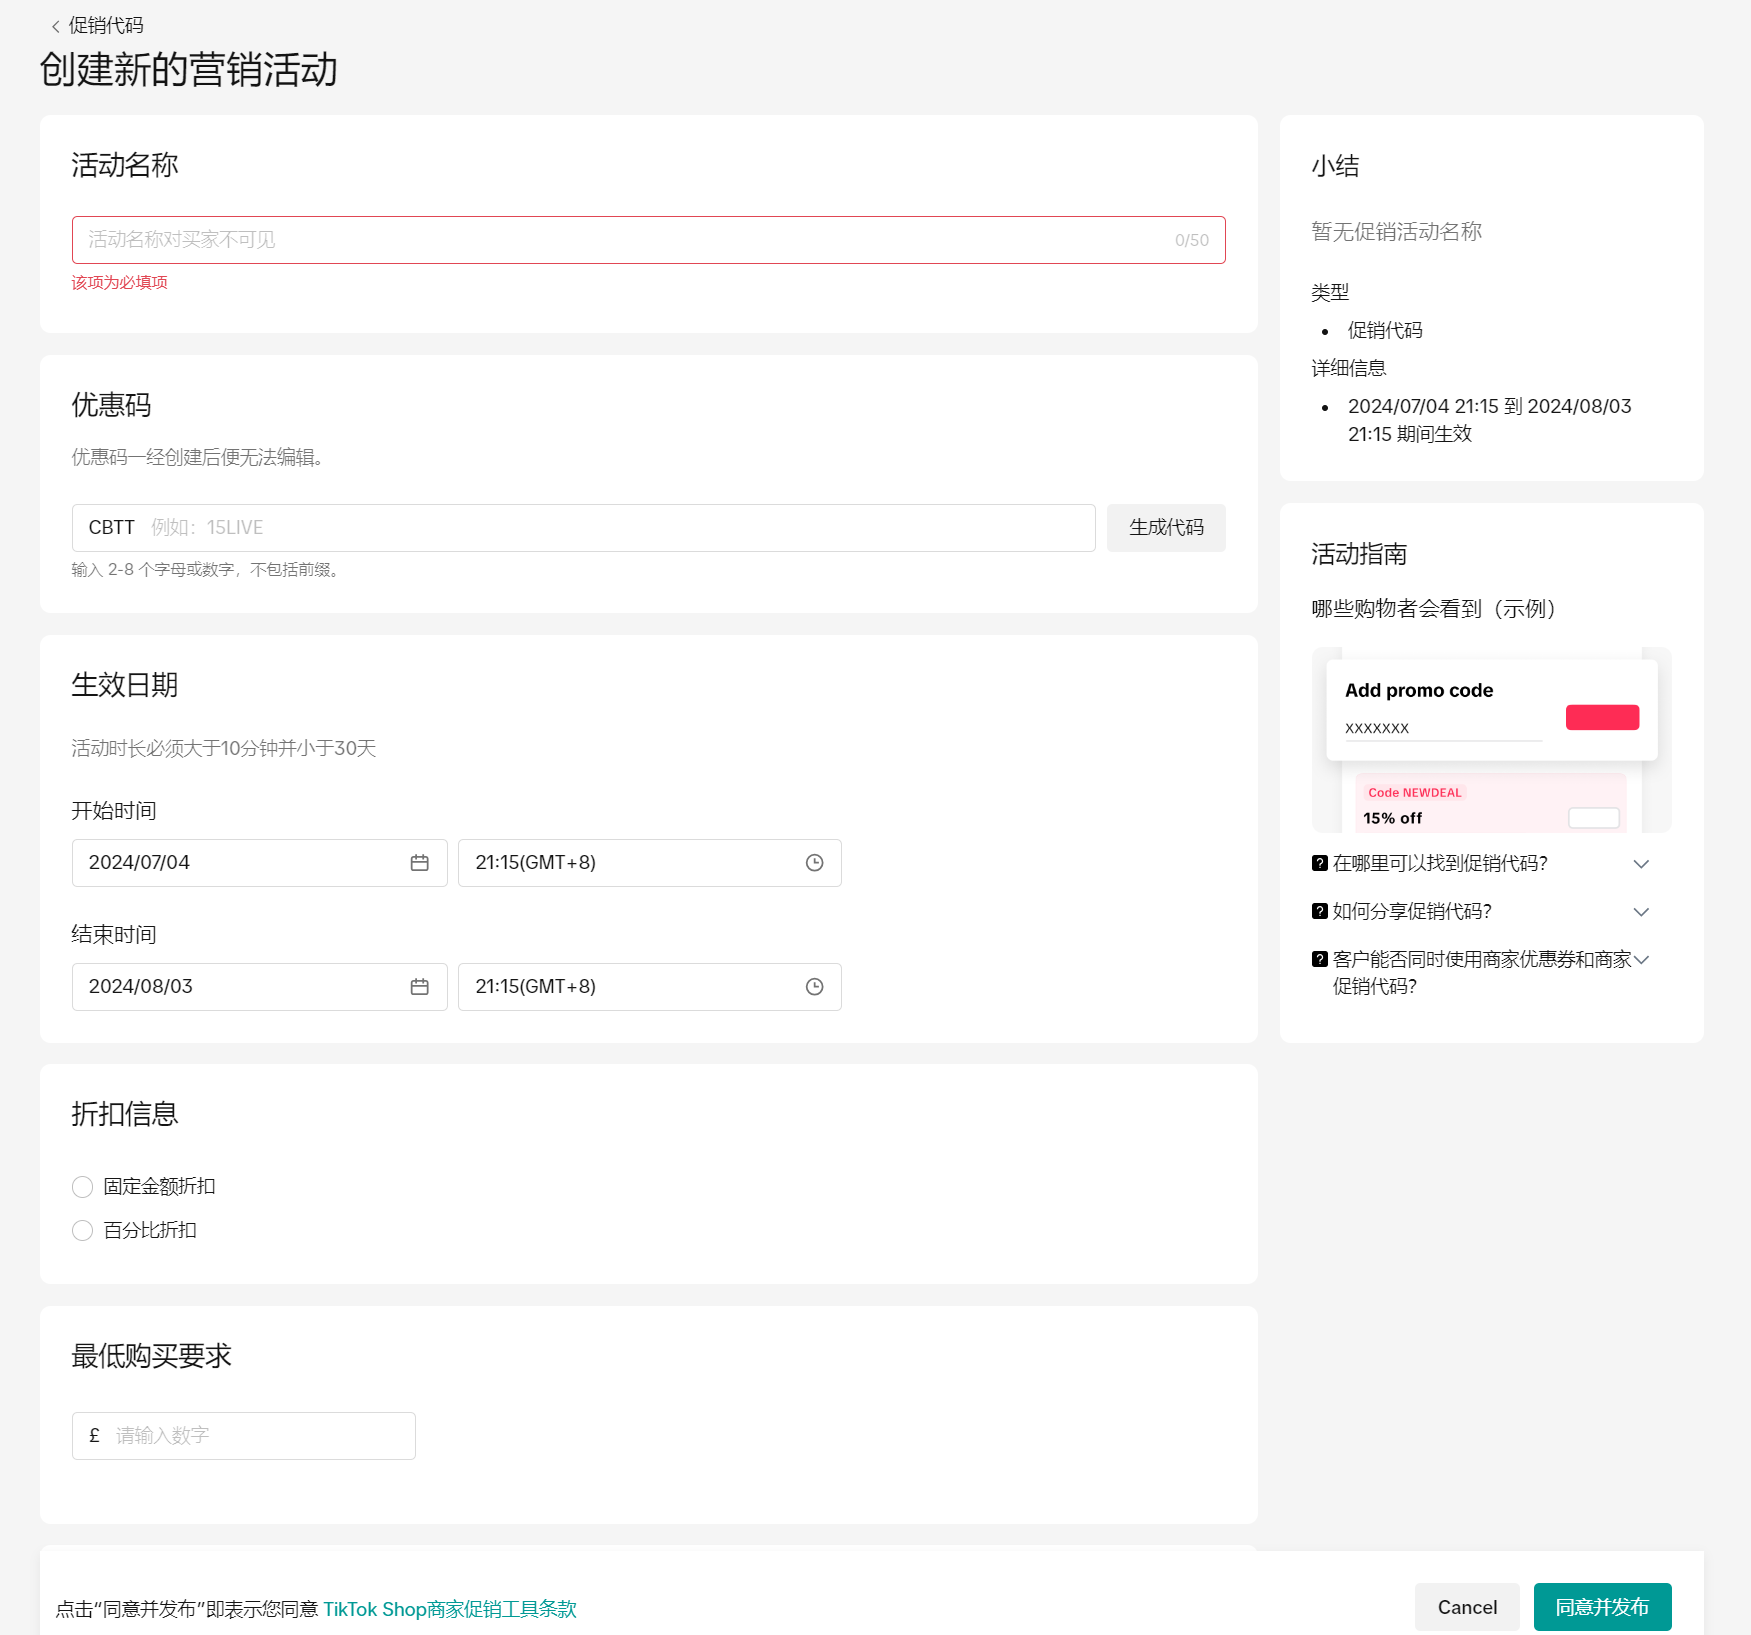Image resolution: width=1751 pixels, height=1635 pixels.
Task: Open the start time clock icon
Action: coord(814,863)
